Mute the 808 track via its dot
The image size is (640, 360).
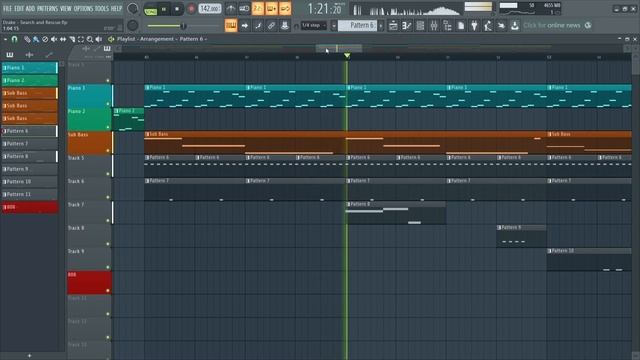tap(108, 291)
